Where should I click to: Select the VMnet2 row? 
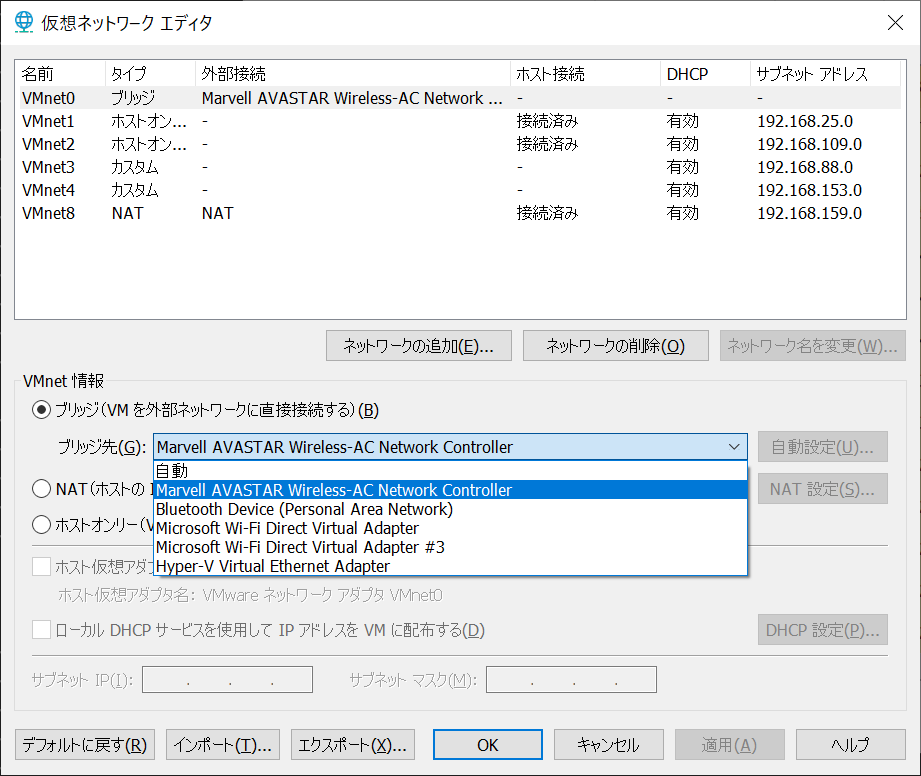(460, 144)
